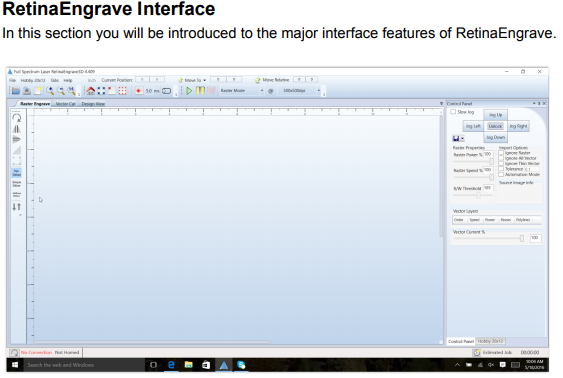Select the Jarvis Dither option

tap(17, 195)
